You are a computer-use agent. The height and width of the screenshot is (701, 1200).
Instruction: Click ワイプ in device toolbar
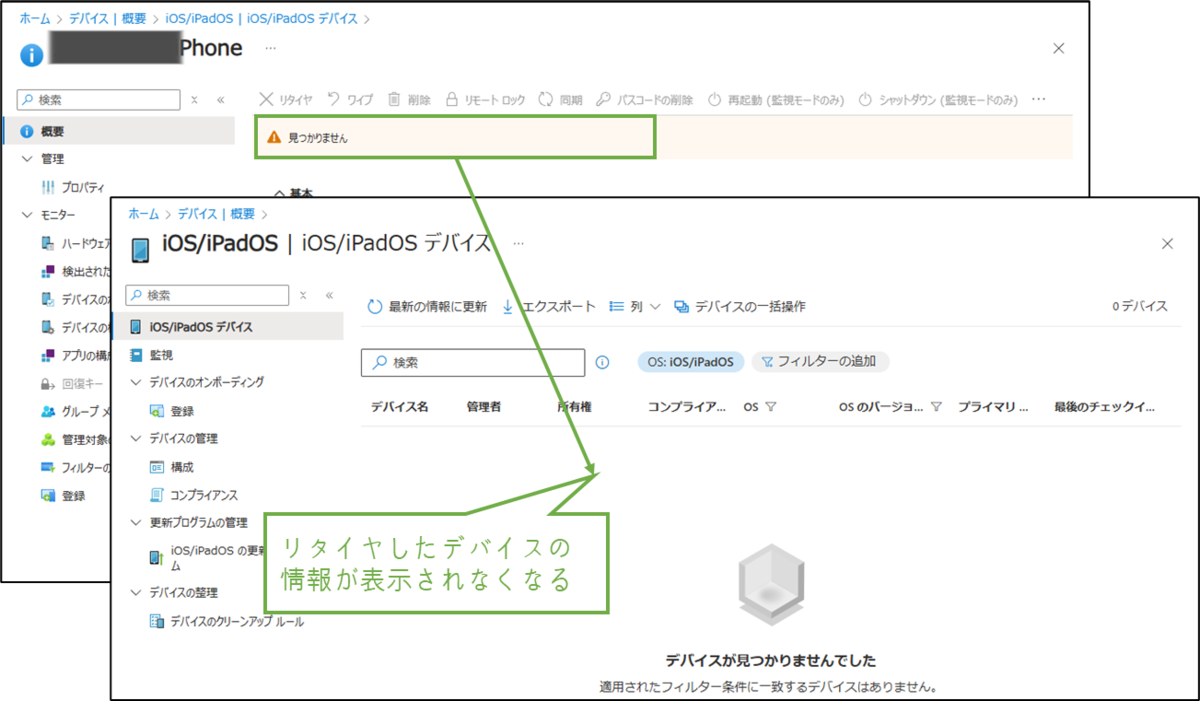(x=351, y=100)
